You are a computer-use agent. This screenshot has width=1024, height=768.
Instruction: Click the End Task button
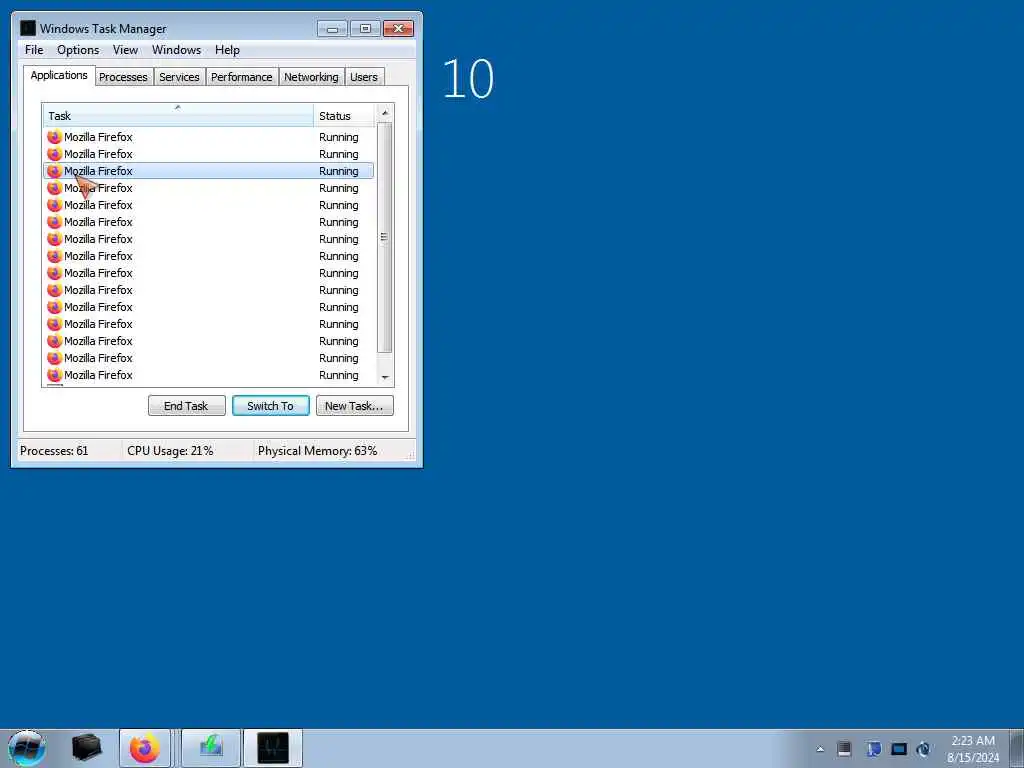[x=187, y=406]
